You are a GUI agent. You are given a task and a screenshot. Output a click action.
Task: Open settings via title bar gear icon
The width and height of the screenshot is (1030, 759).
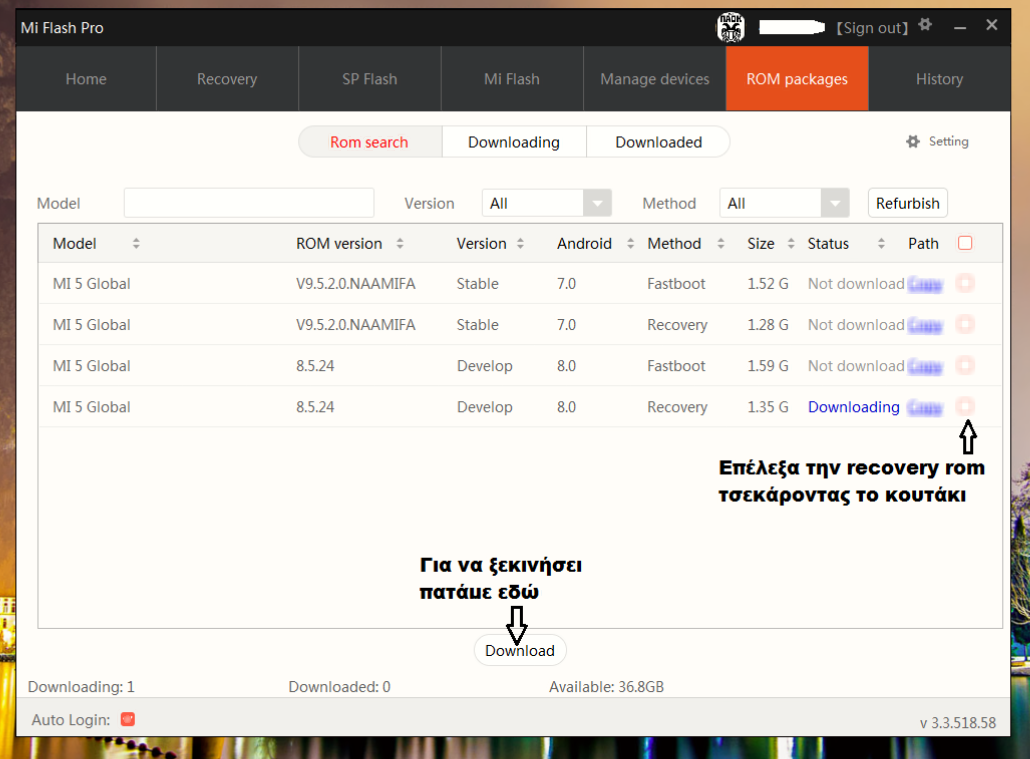click(926, 26)
